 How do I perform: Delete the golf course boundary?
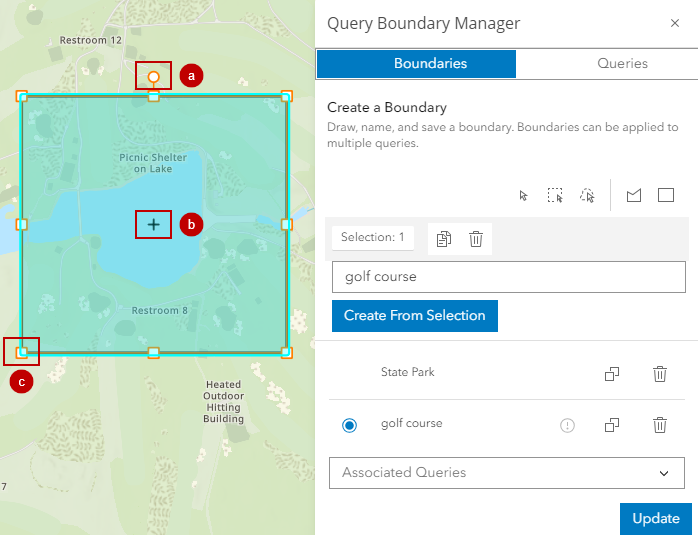660,425
